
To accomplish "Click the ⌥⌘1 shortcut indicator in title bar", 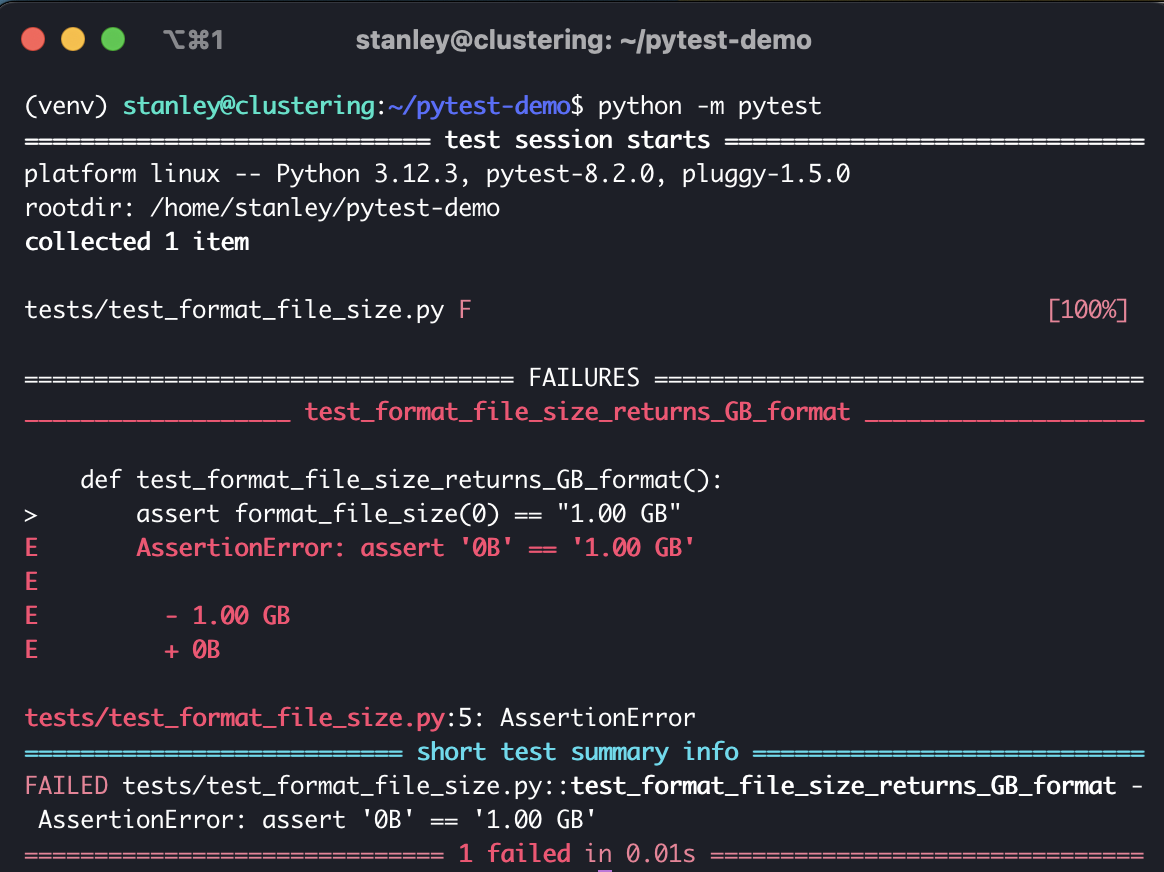I will coord(192,40).
